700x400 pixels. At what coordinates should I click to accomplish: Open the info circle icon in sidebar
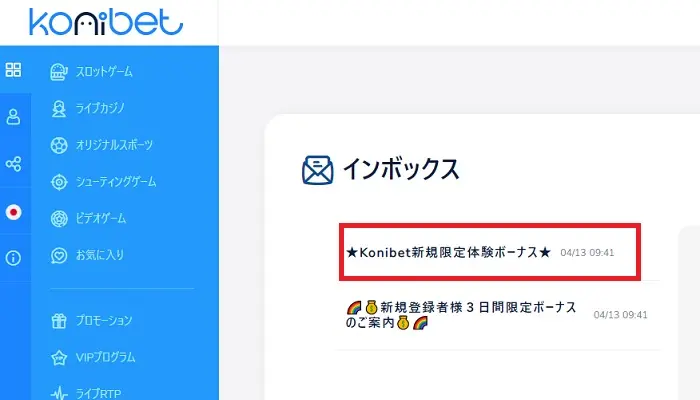point(13,258)
